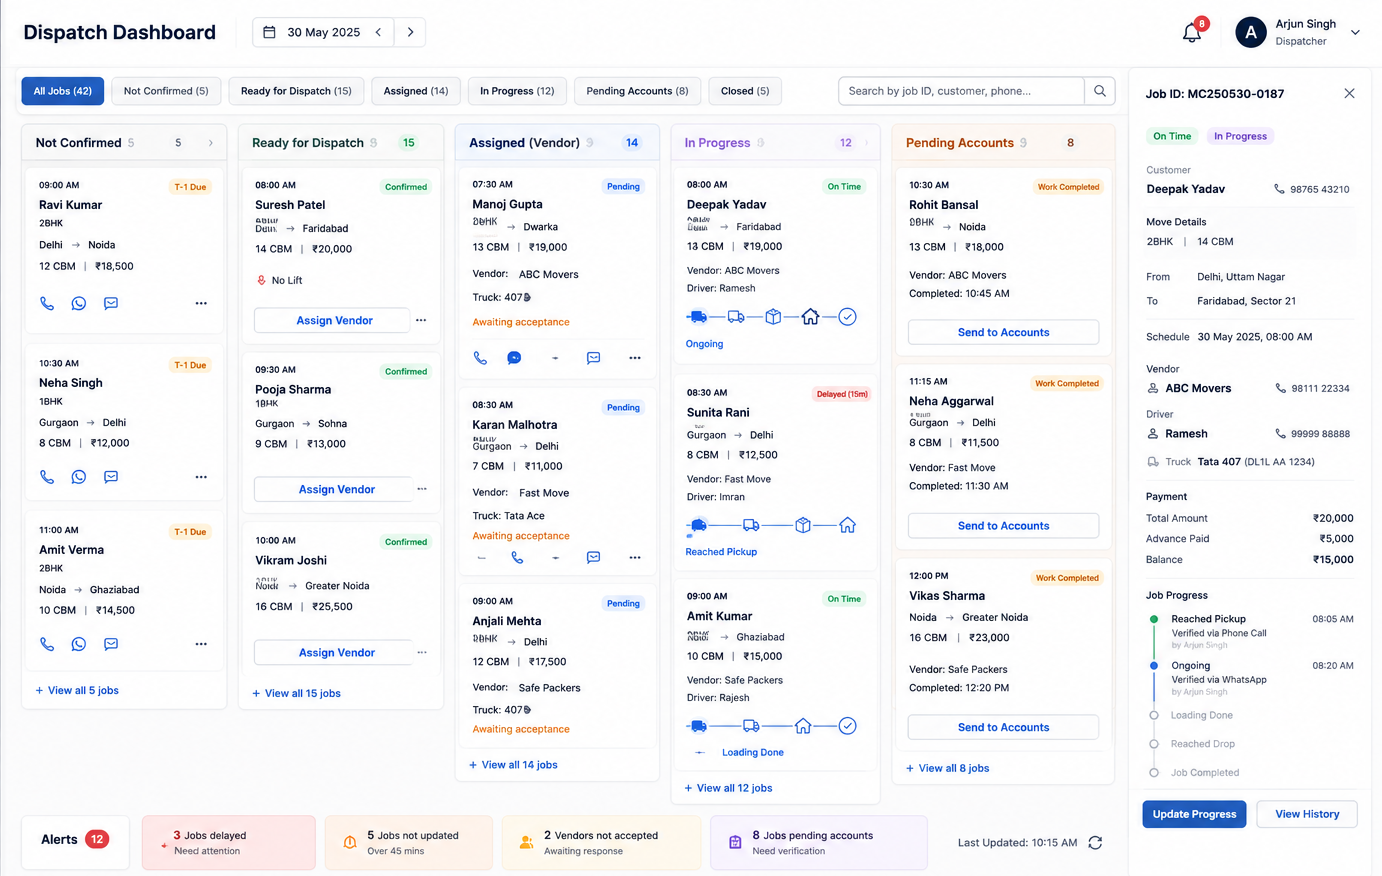Click chat bubble icon on Manoj Gupta card
The width and height of the screenshot is (1382, 876).
tap(514, 358)
